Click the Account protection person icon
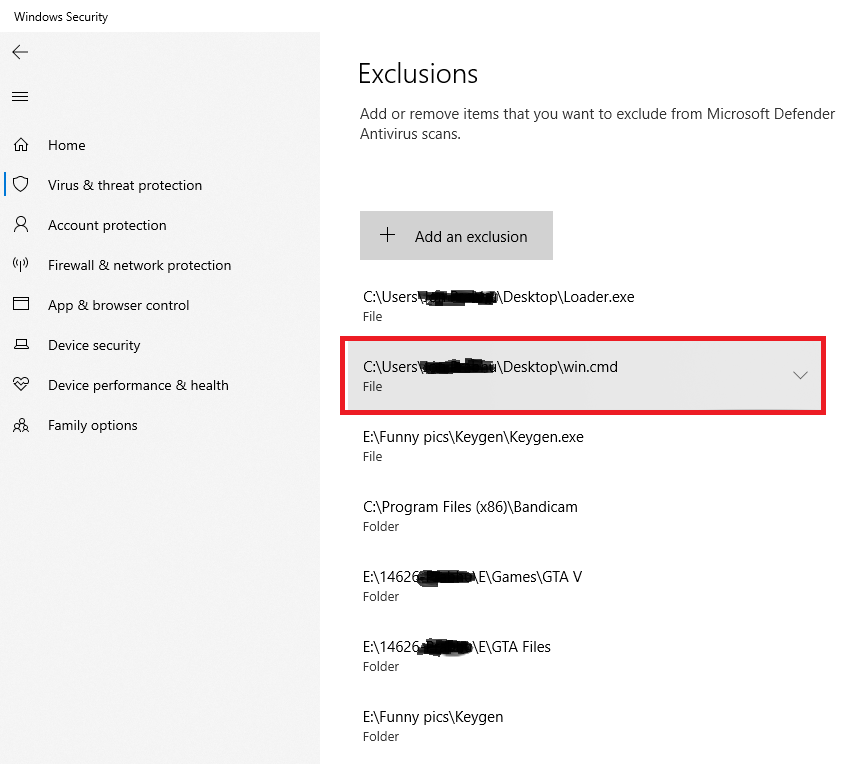844x764 pixels. tap(21, 225)
